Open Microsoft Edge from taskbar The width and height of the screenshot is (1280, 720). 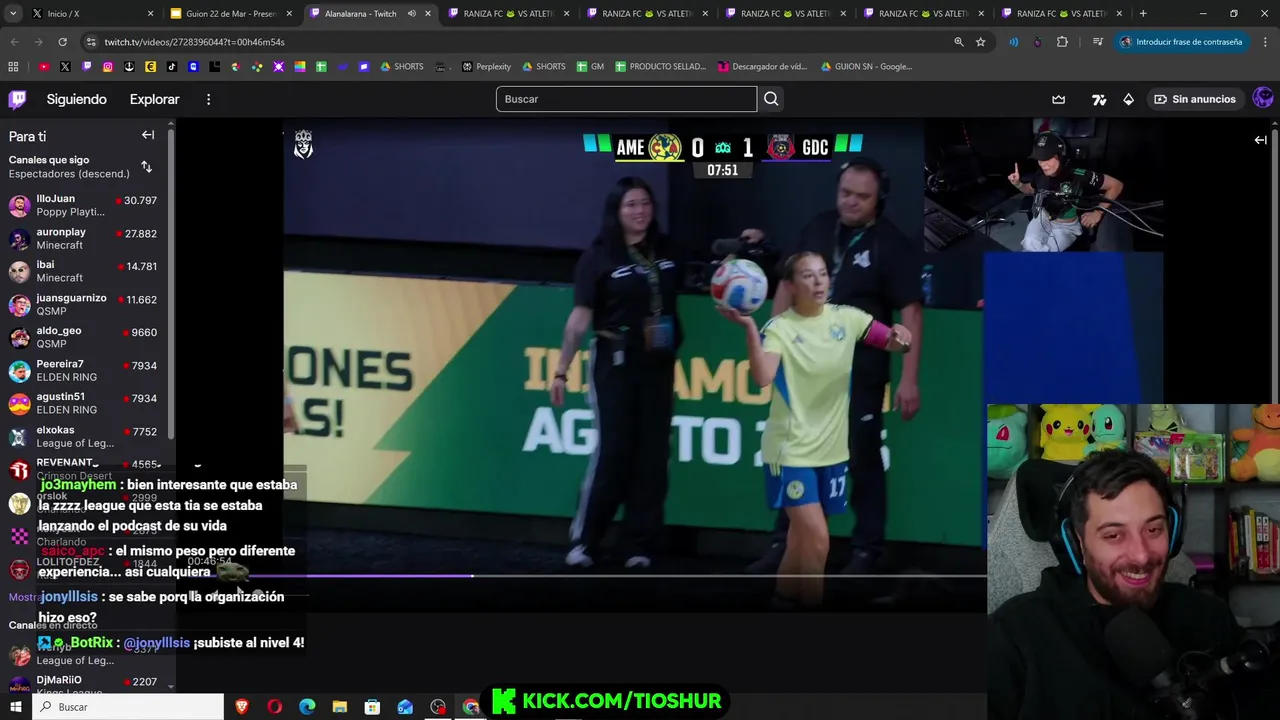point(307,707)
